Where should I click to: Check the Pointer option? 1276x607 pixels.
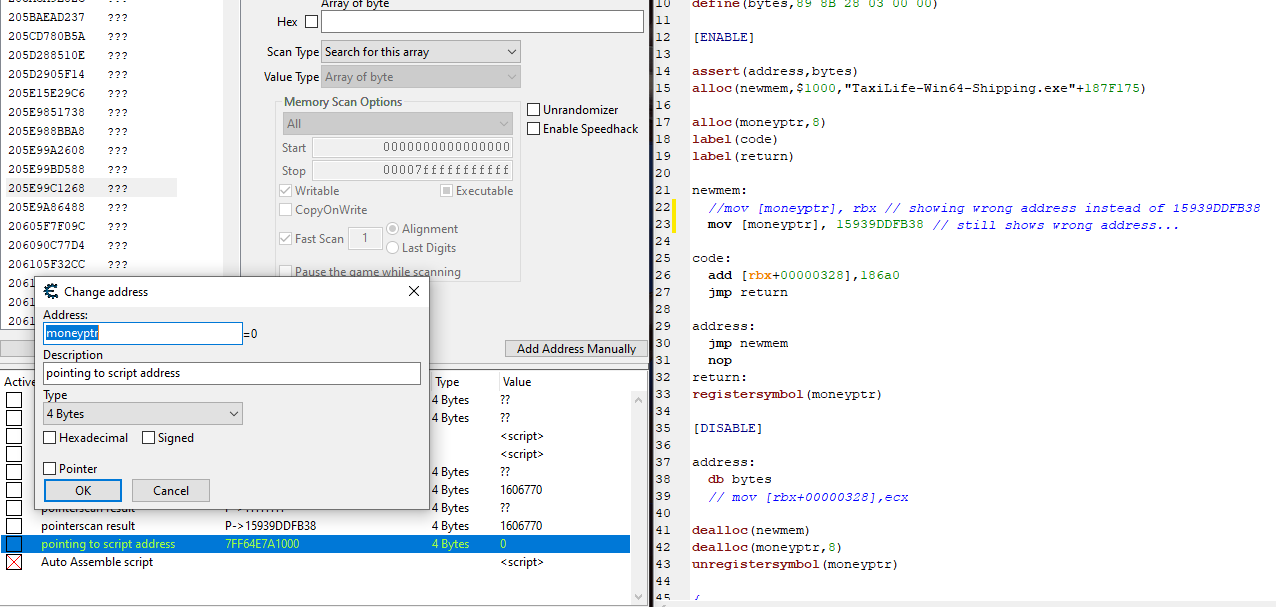point(50,469)
